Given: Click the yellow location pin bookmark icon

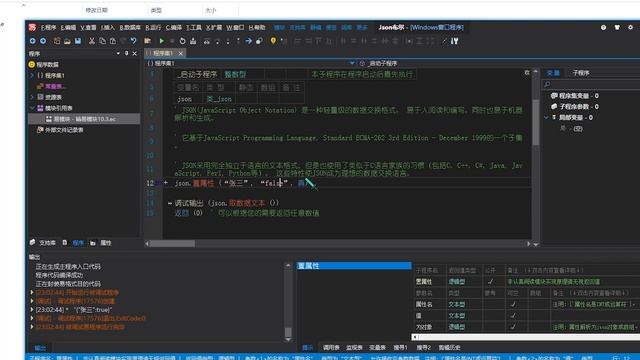Looking at the screenshot, I should tap(273, 40).
